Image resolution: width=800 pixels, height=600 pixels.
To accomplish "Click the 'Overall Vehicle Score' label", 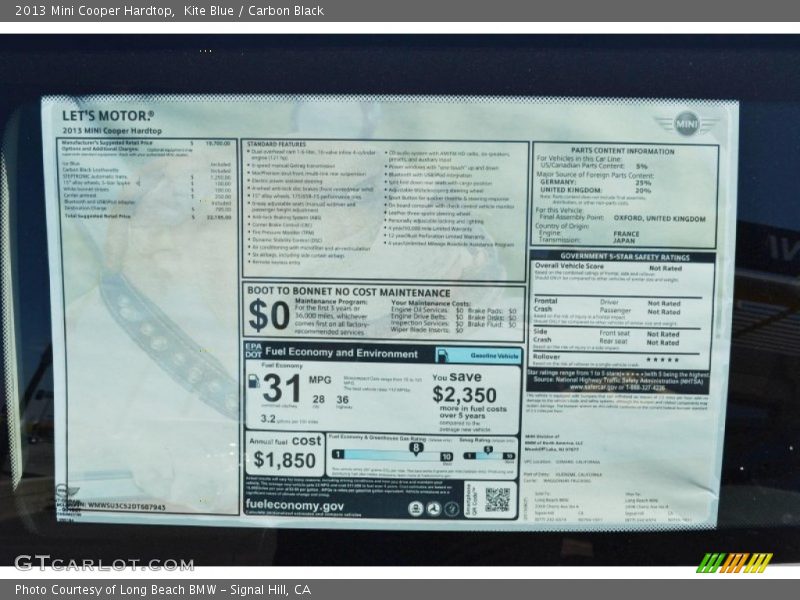I will pyautogui.click(x=569, y=266).
